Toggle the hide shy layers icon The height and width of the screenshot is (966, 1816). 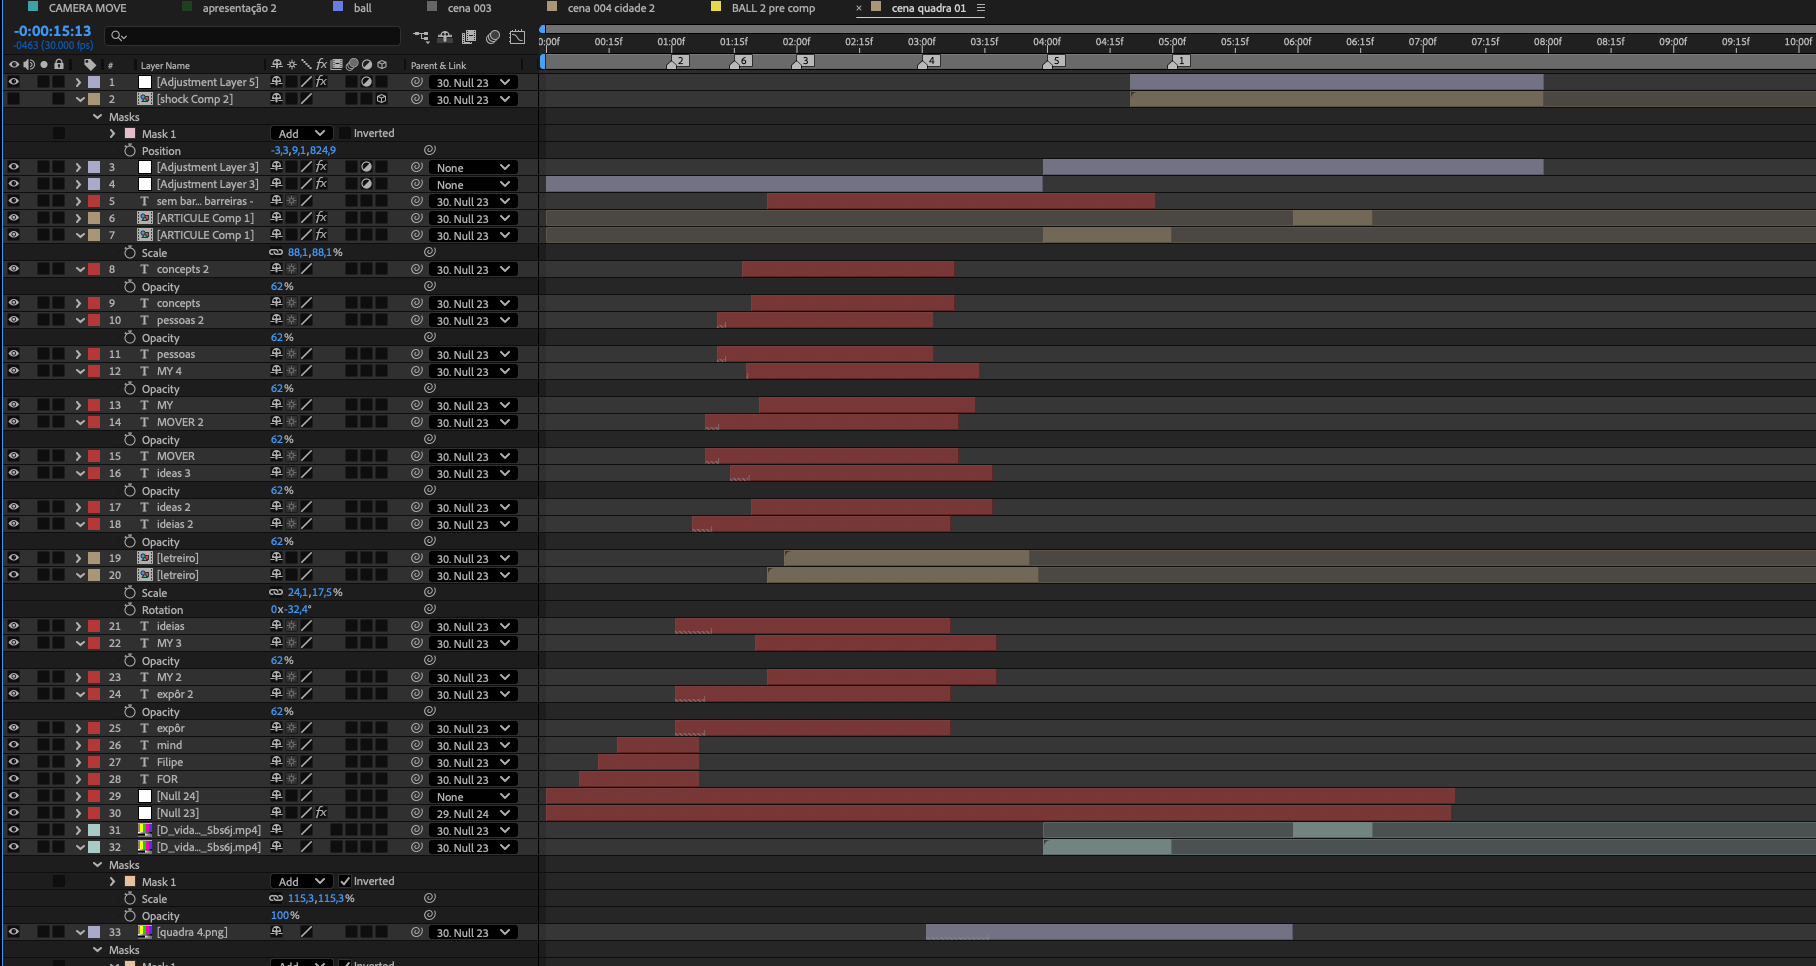(445, 37)
